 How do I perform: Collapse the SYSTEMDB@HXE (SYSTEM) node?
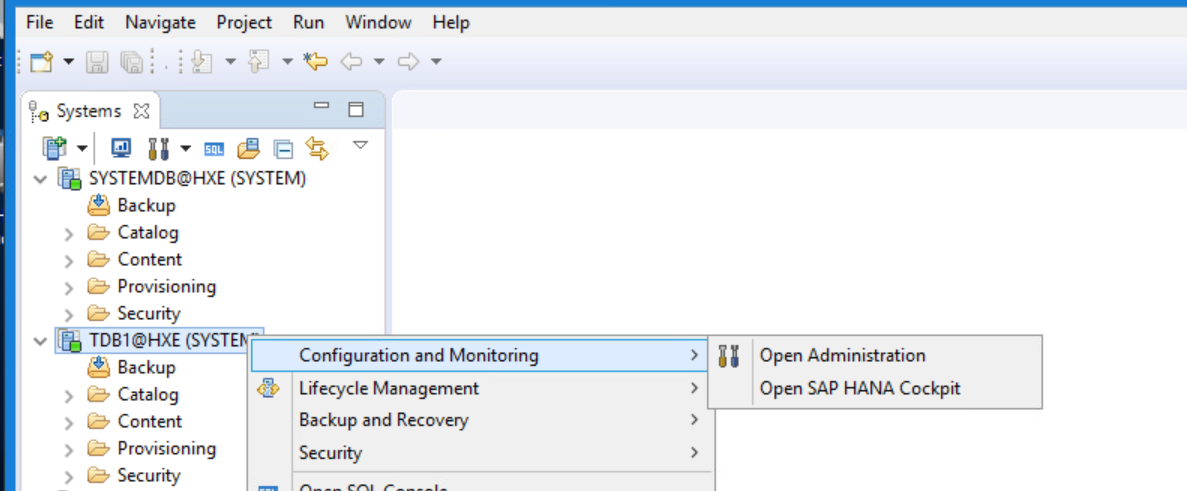(x=40, y=179)
